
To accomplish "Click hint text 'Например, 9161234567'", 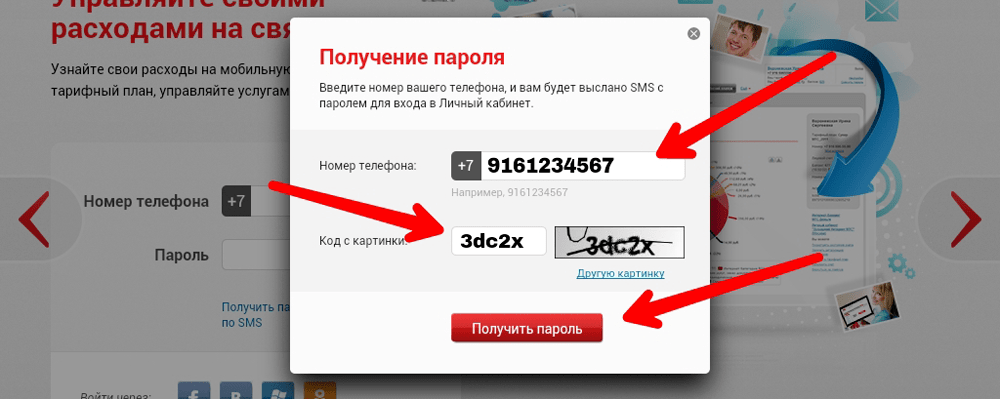I will (x=510, y=192).
